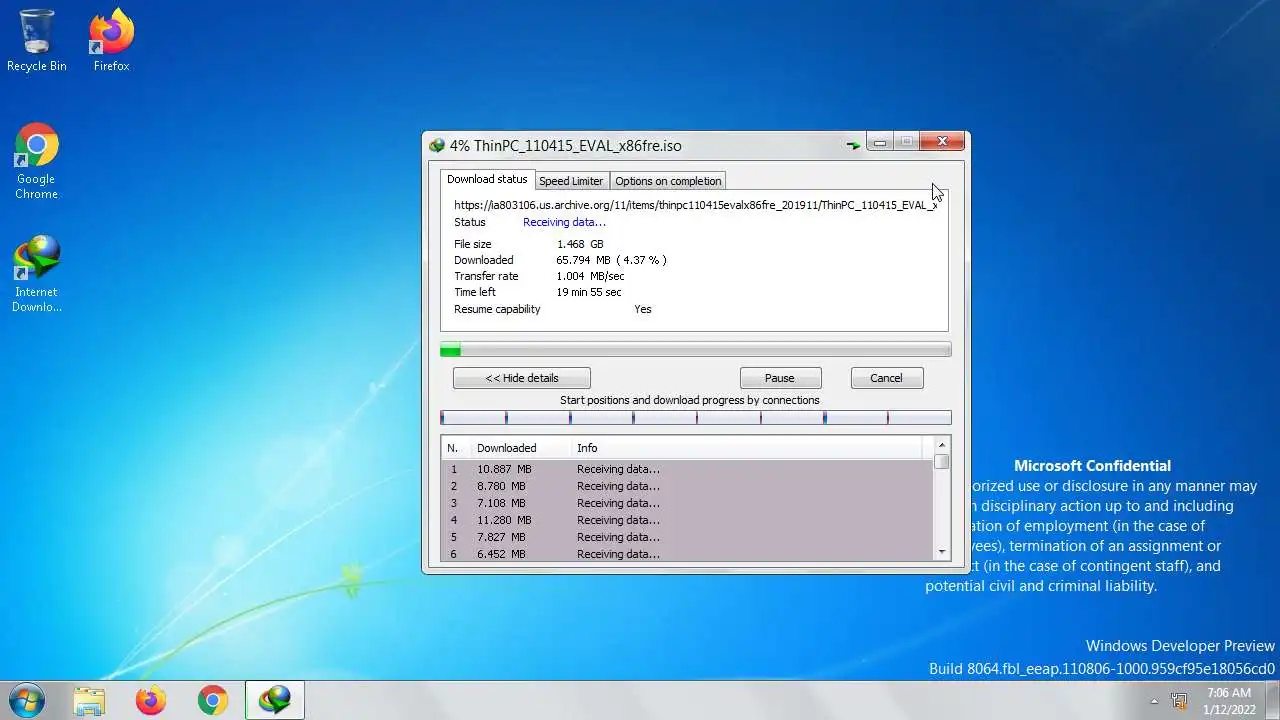
Task: Open the Options on completion tab
Action: (x=668, y=181)
